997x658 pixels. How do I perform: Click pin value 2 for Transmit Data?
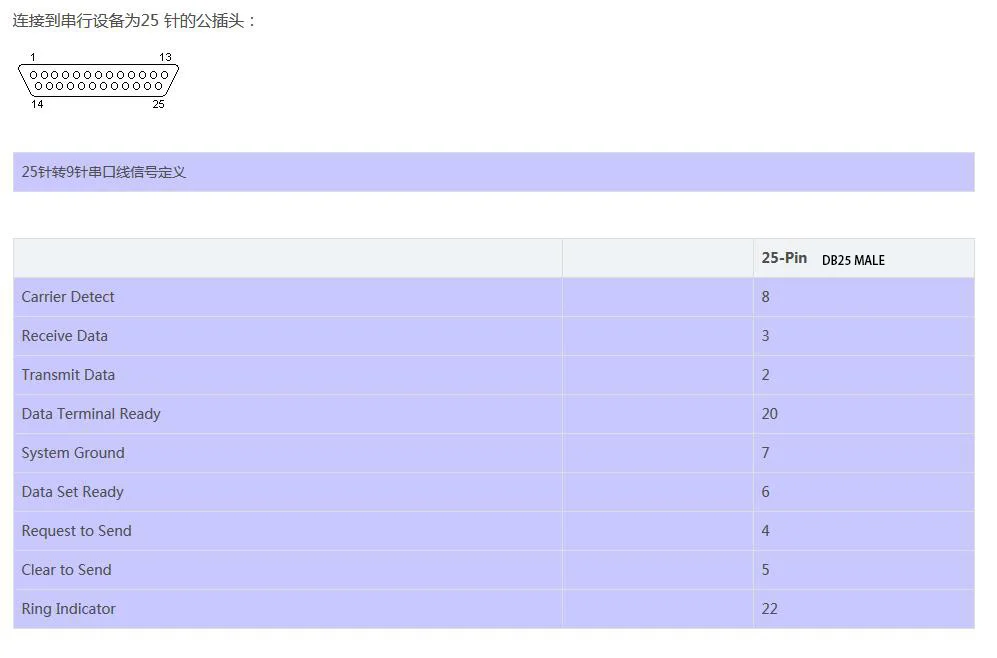[x=766, y=375]
